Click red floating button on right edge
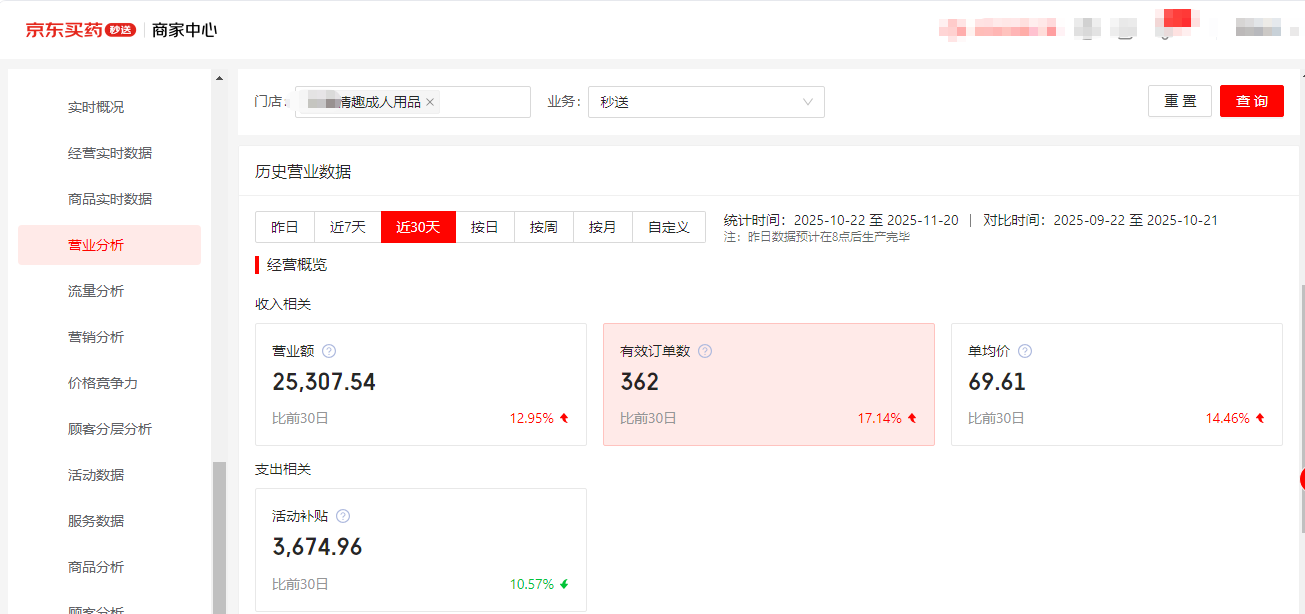This screenshot has height=614, width=1305. pos(1301,479)
